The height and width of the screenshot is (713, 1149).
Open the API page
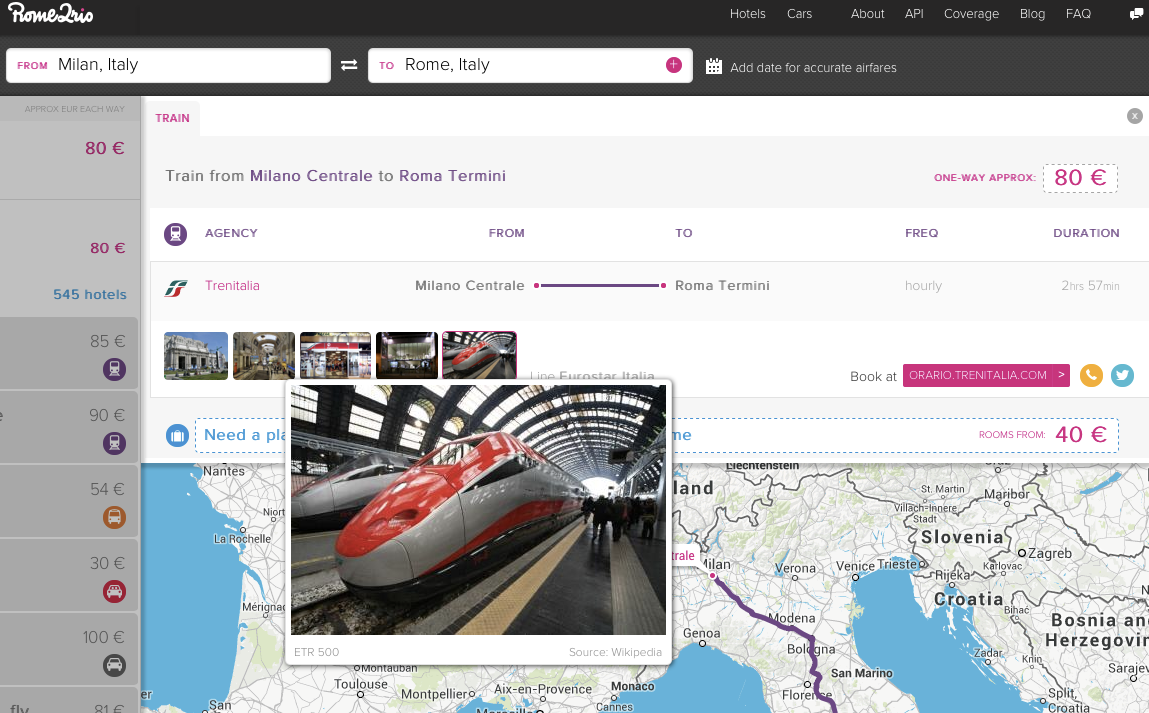[x=914, y=14]
